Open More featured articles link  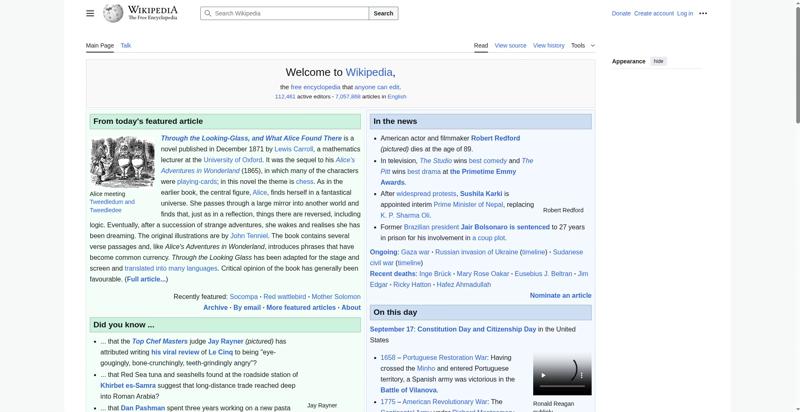pos(301,307)
